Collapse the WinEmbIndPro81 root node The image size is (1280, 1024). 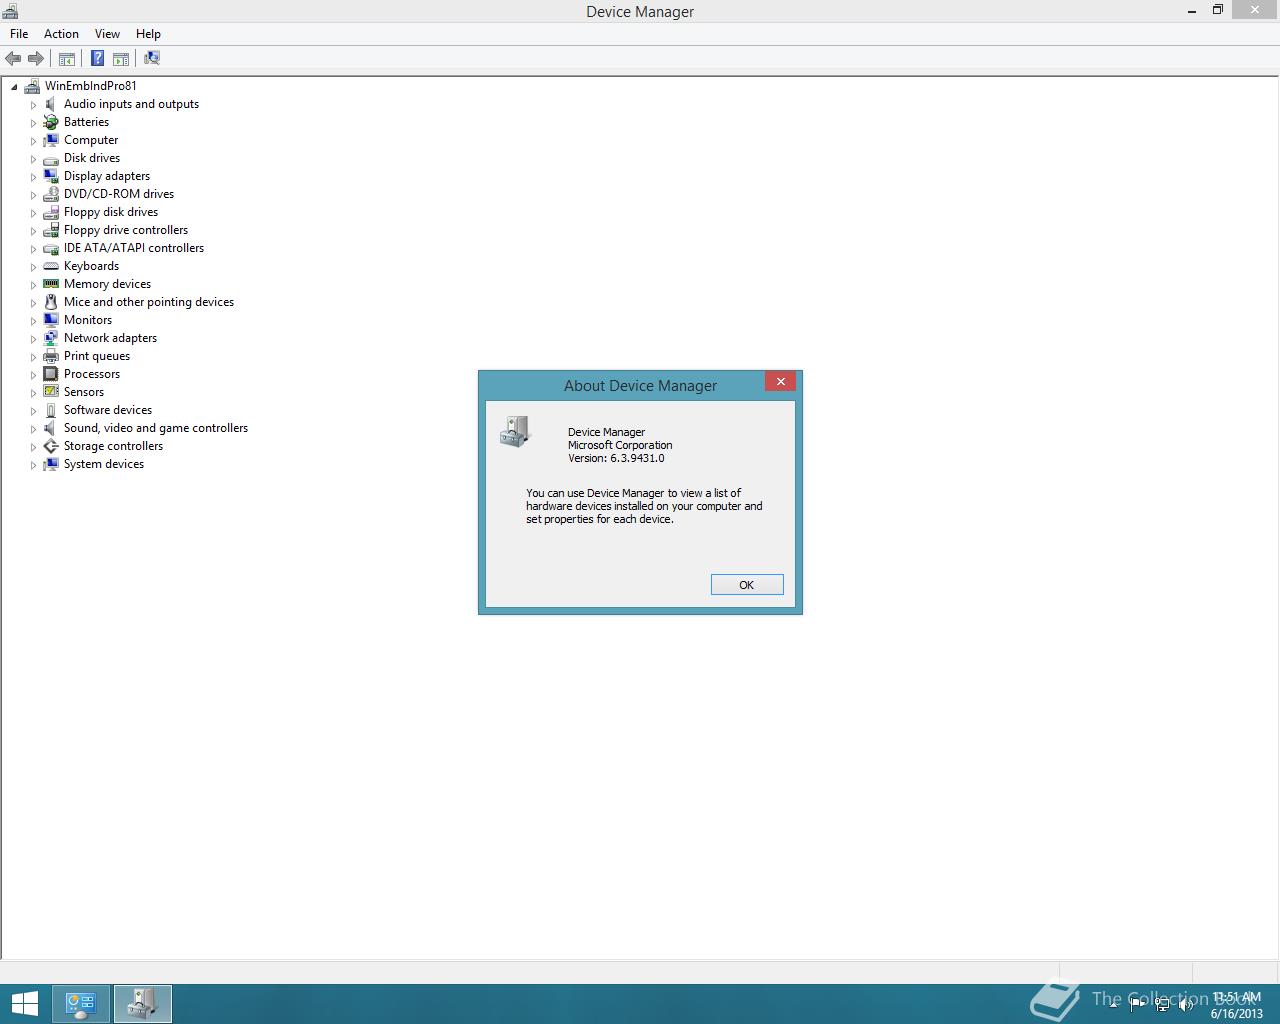(x=15, y=87)
